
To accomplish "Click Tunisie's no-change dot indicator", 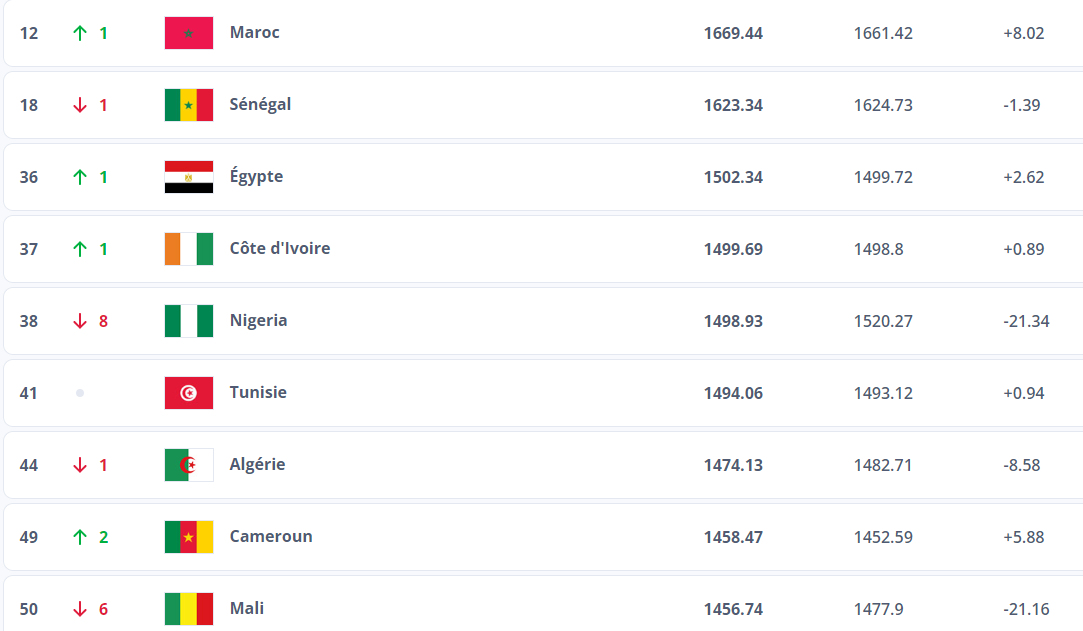I will 80,393.
